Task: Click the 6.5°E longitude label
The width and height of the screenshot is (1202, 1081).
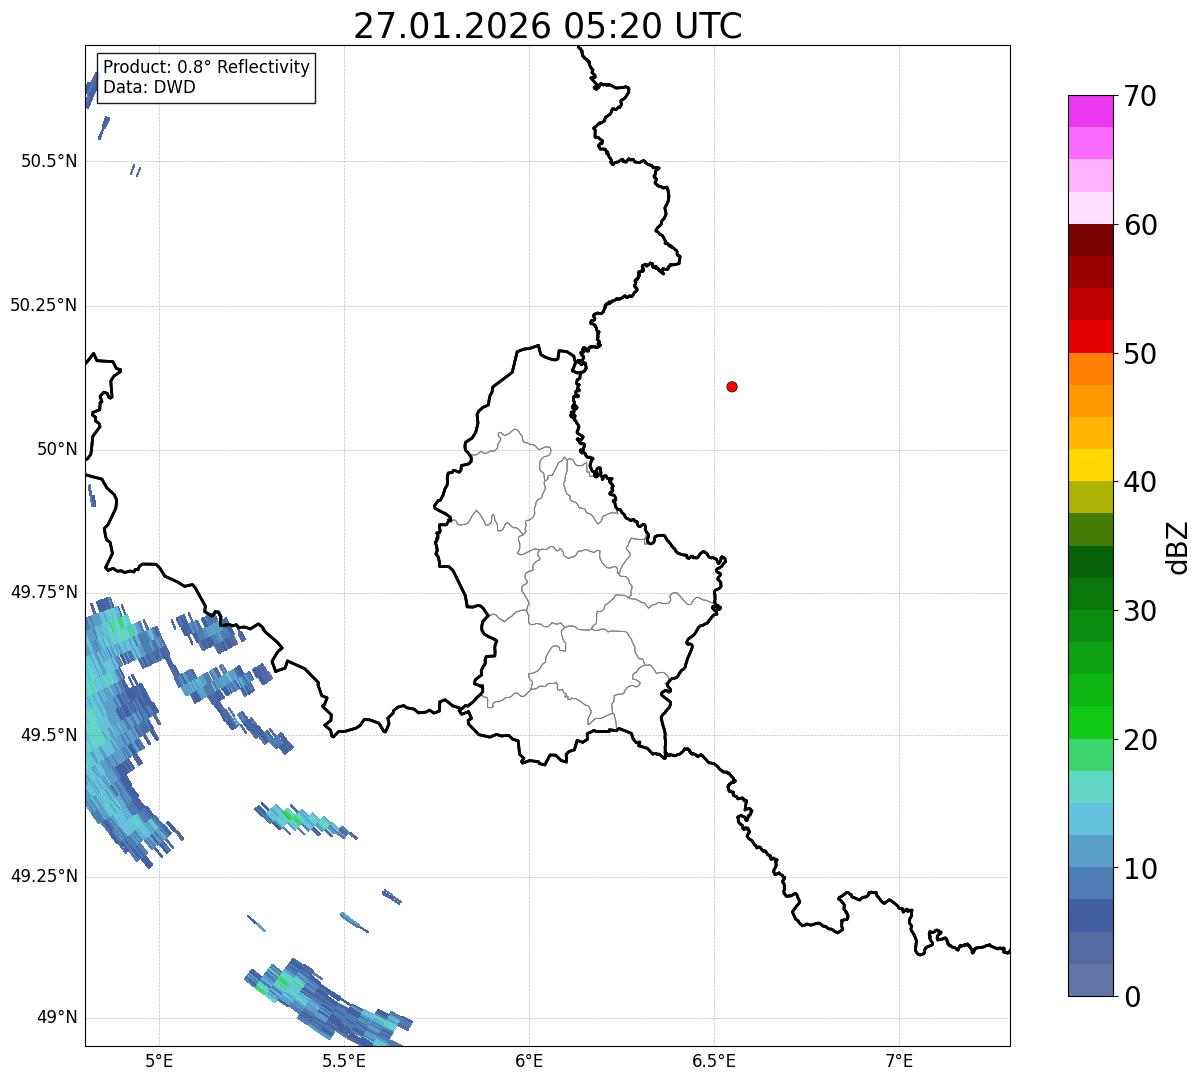Action: [x=714, y=1060]
